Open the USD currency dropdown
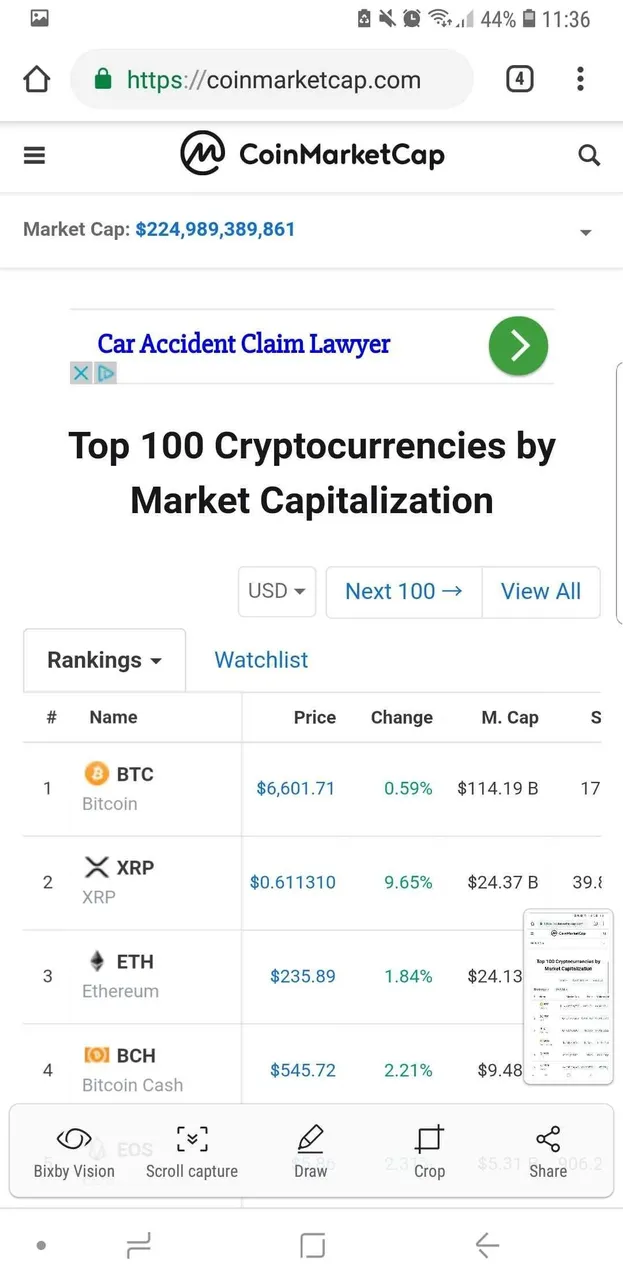The width and height of the screenshot is (623, 1280). coord(277,591)
